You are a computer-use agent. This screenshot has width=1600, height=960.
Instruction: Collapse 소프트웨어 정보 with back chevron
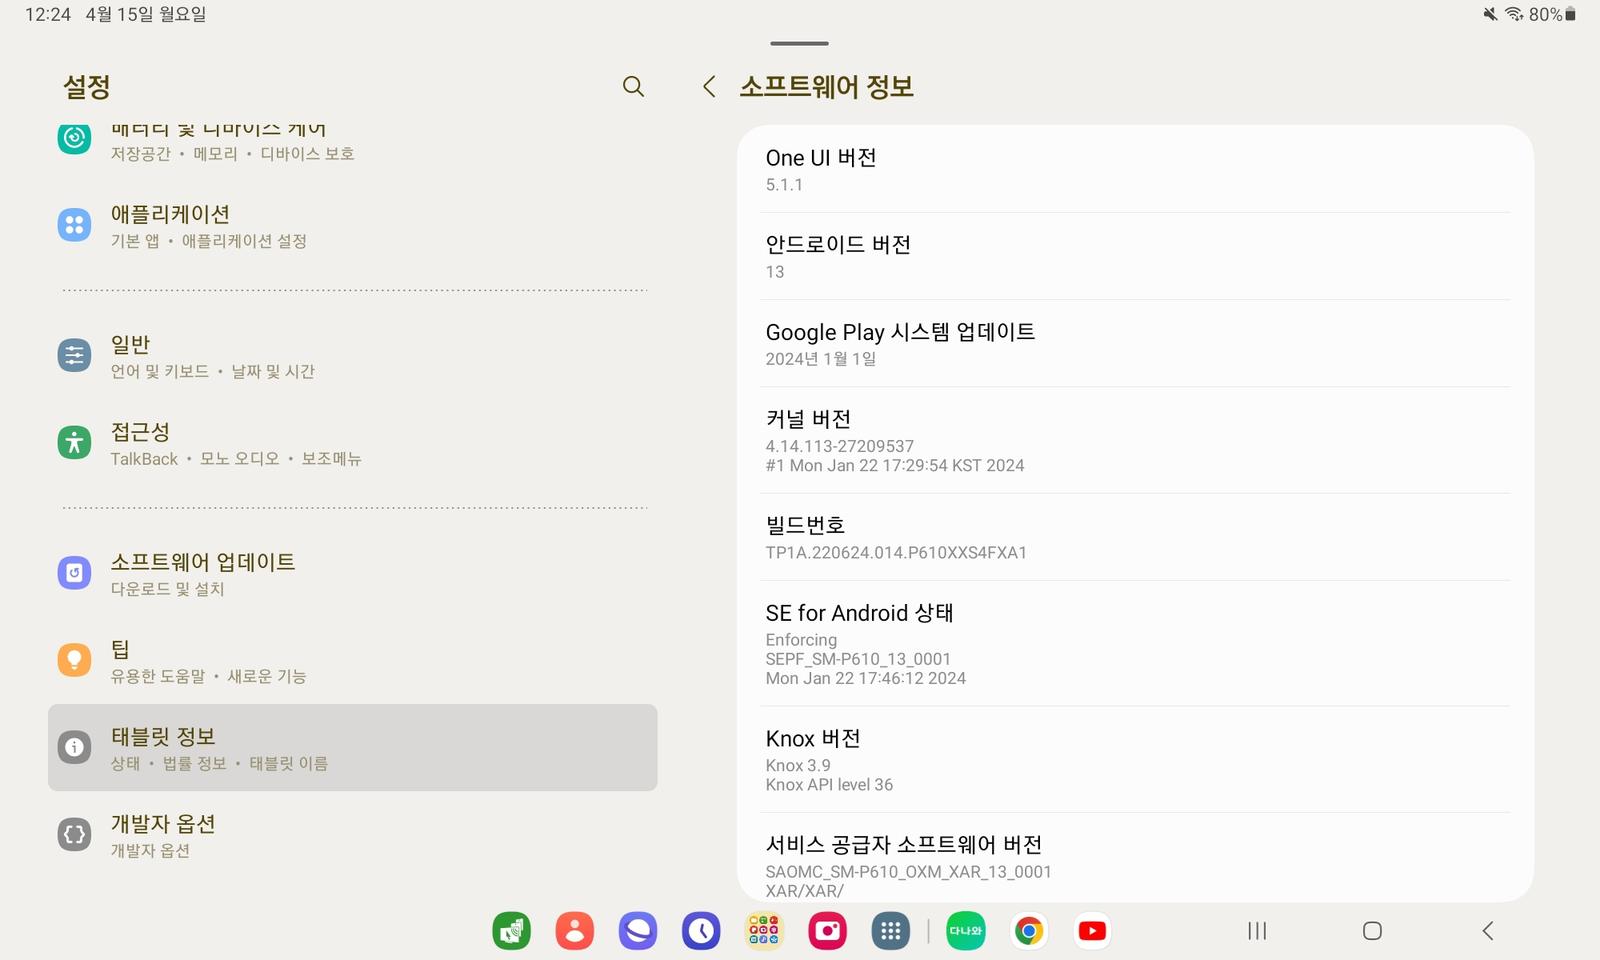tap(708, 87)
